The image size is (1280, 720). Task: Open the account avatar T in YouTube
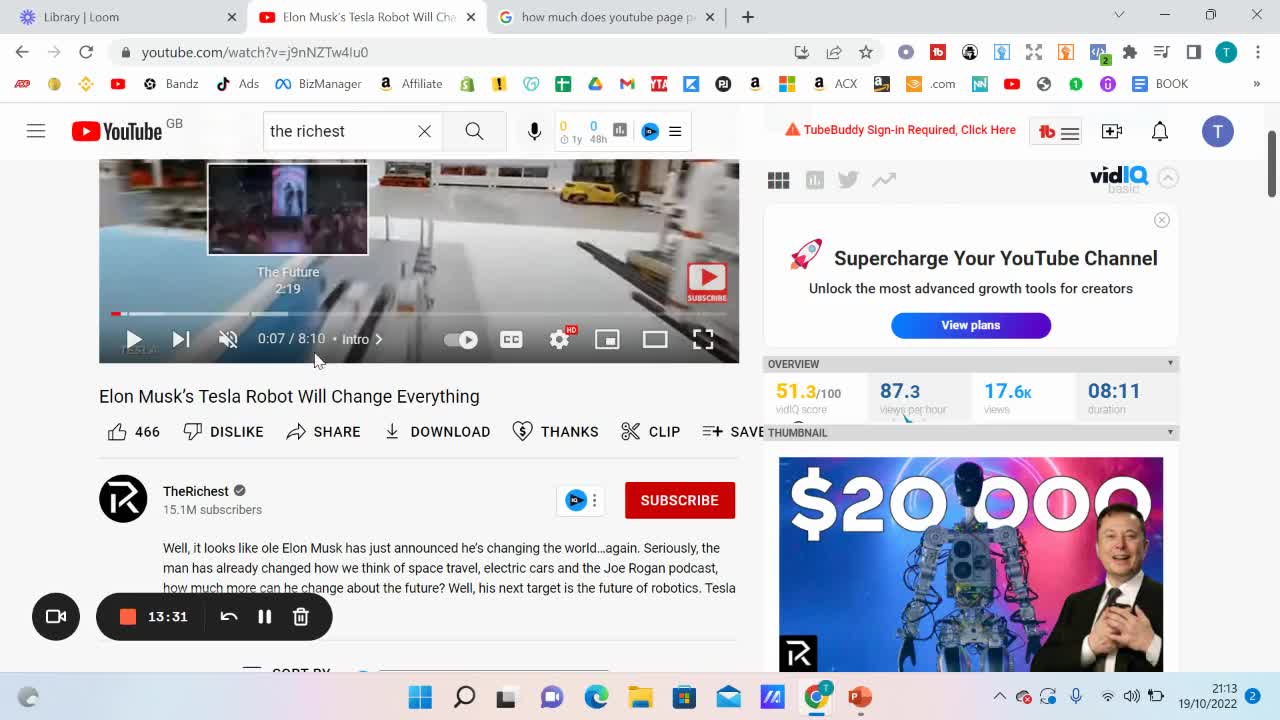[1217, 131]
